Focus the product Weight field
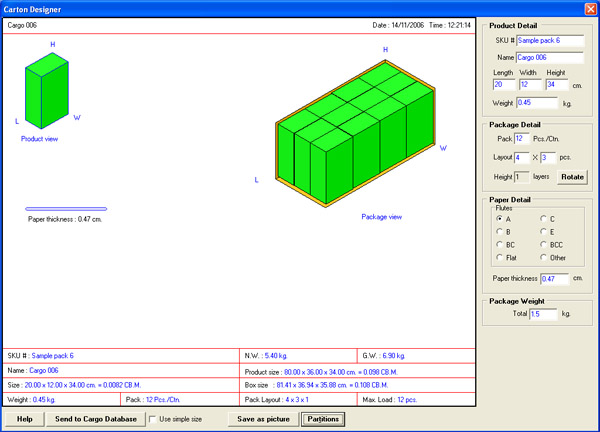600x432 pixels. tap(537, 103)
